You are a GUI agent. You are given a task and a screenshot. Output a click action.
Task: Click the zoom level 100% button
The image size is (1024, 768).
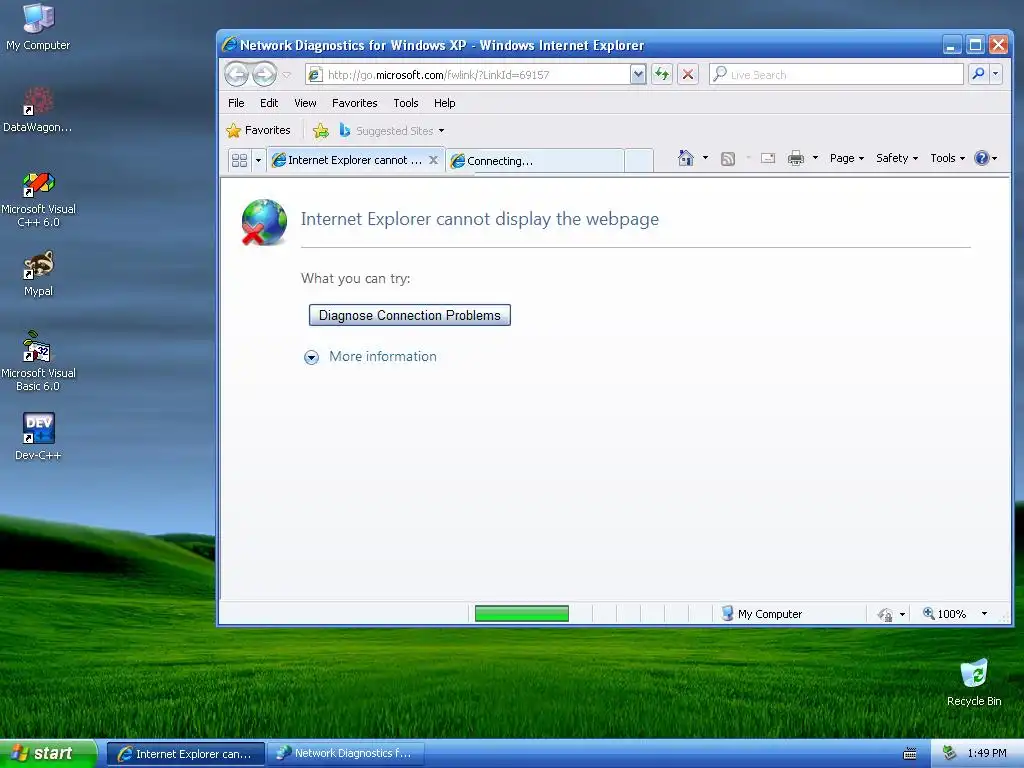coord(944,614)
